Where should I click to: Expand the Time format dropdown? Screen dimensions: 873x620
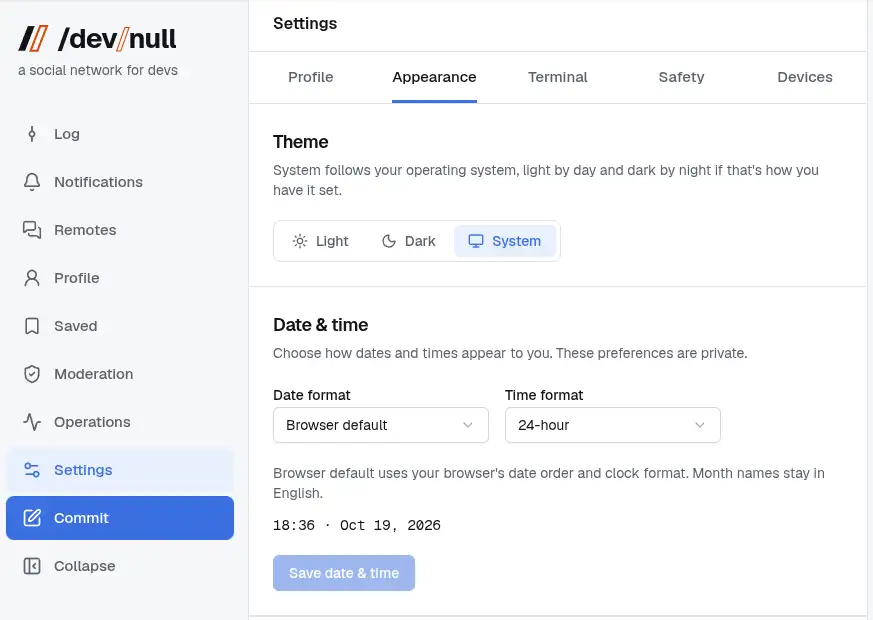click(612, 425)
